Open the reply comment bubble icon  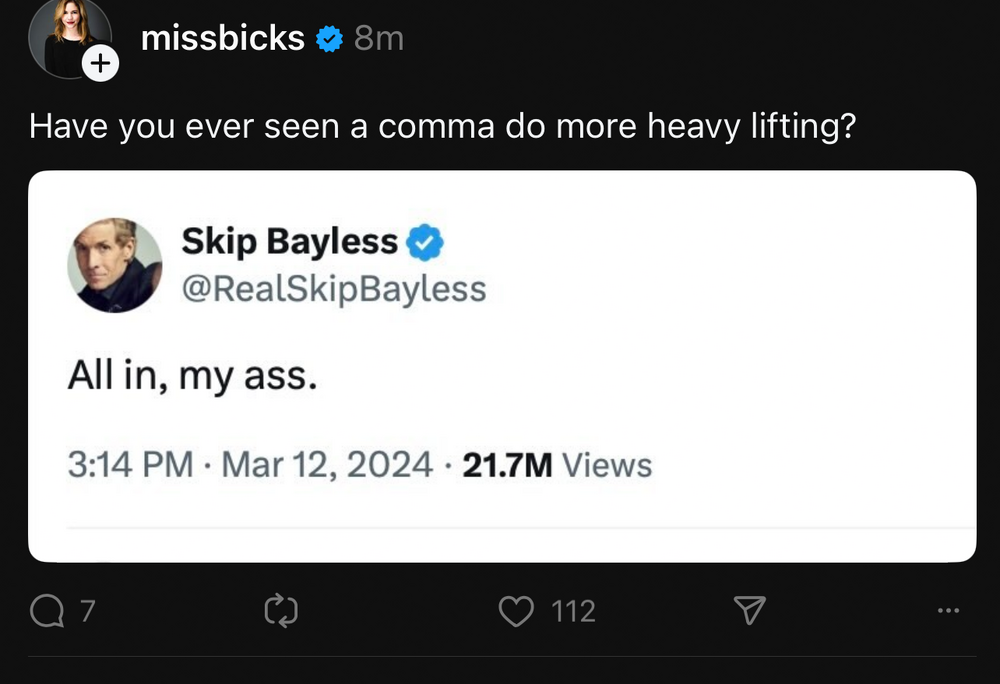[47, 611]
